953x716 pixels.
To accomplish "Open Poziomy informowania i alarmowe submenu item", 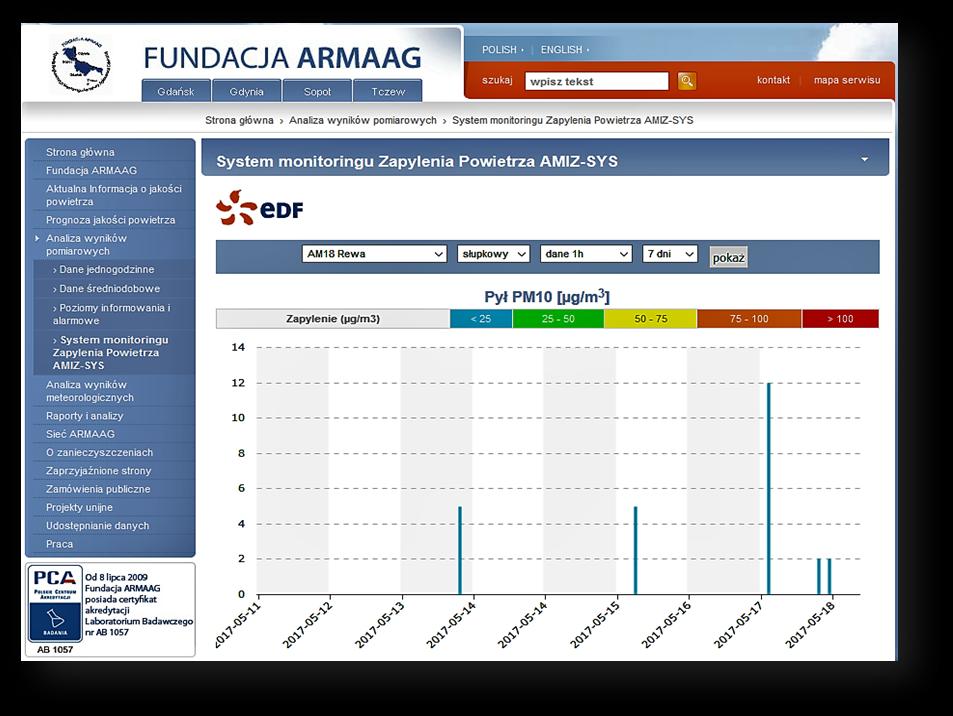I will 113,314.
